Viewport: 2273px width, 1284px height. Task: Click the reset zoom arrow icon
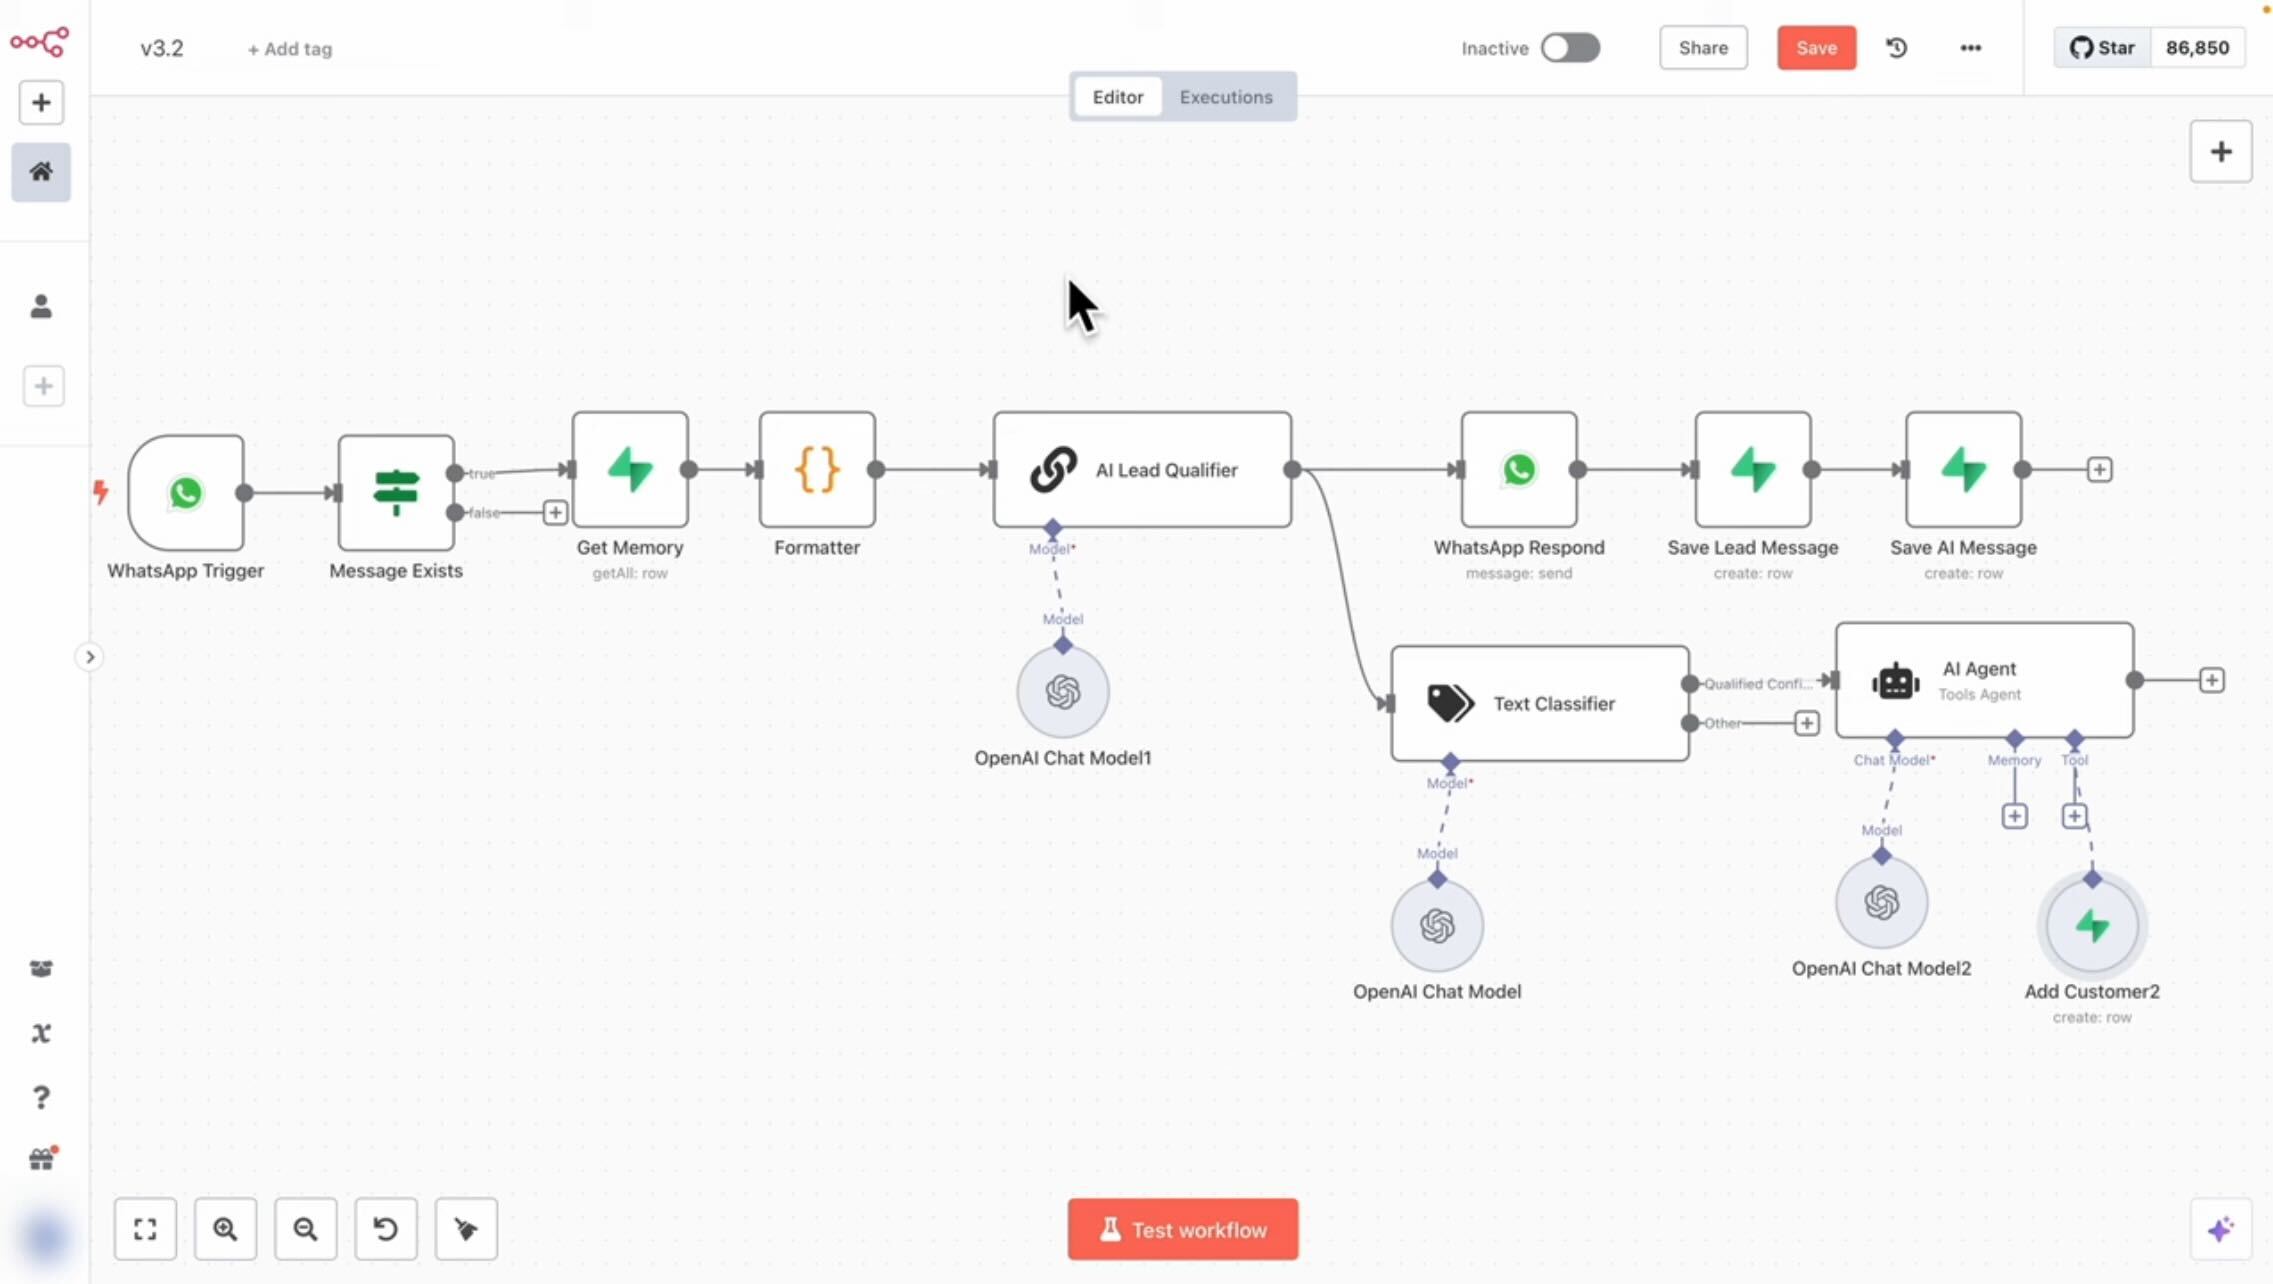385,1229
